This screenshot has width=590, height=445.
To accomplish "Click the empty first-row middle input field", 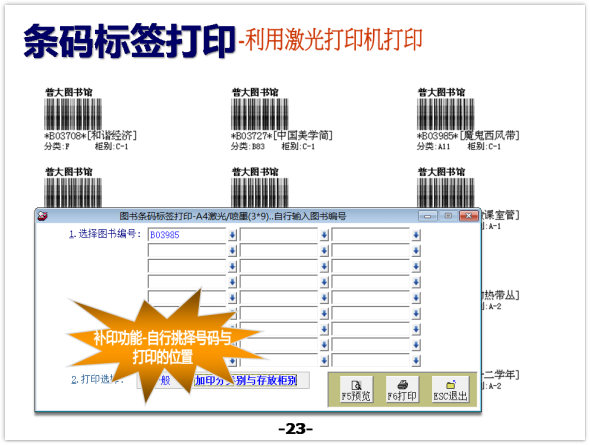I will click(x=279, y=235).
